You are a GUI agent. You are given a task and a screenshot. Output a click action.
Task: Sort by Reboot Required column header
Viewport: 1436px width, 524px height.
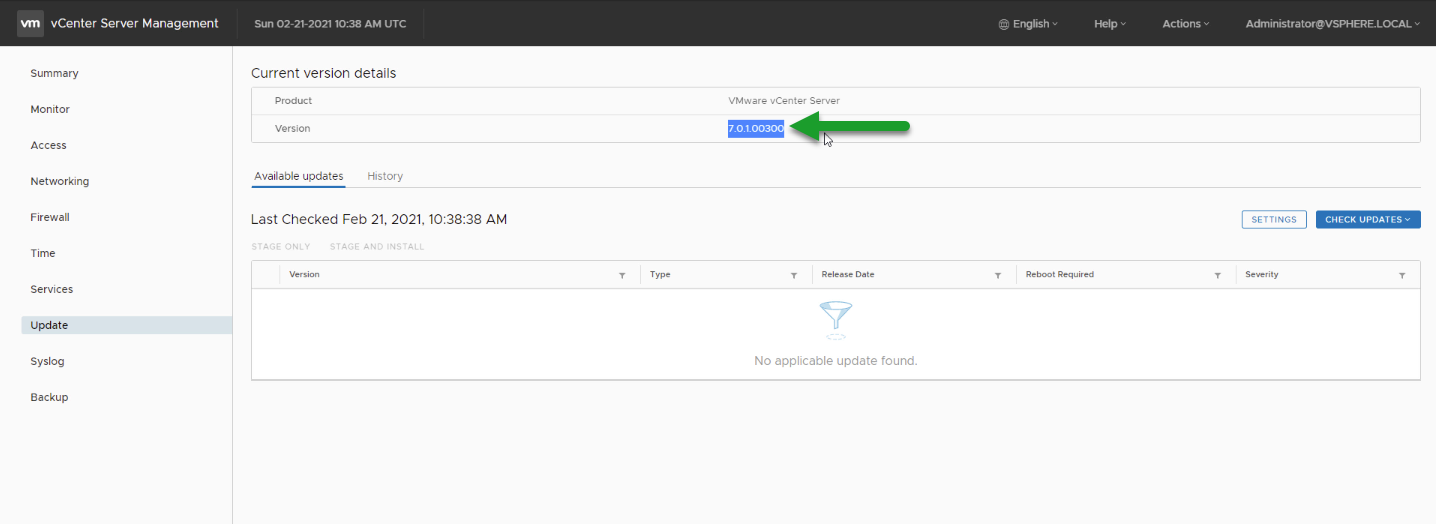coord(1060,274)
